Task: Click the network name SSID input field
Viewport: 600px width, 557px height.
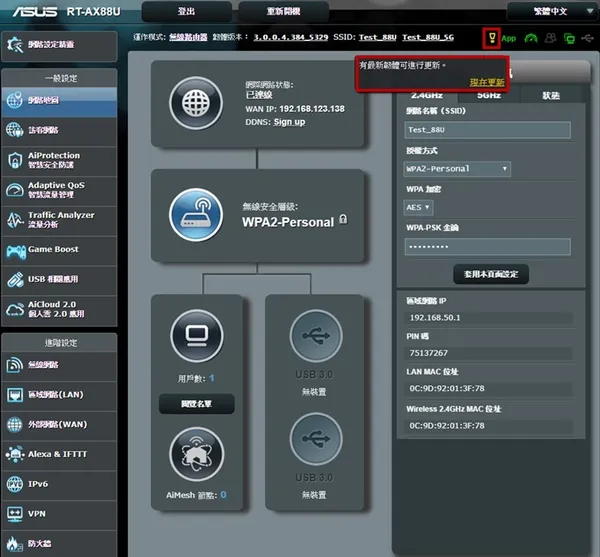Action: click(488, 130)
